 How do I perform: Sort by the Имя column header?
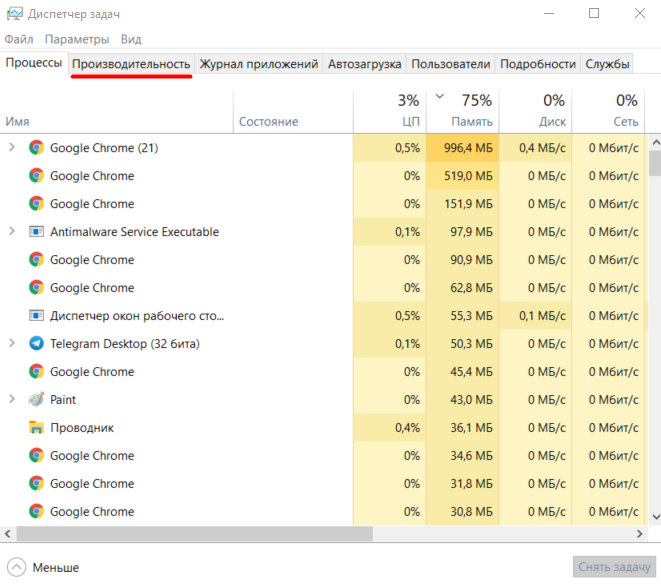[x=116, y=112]
